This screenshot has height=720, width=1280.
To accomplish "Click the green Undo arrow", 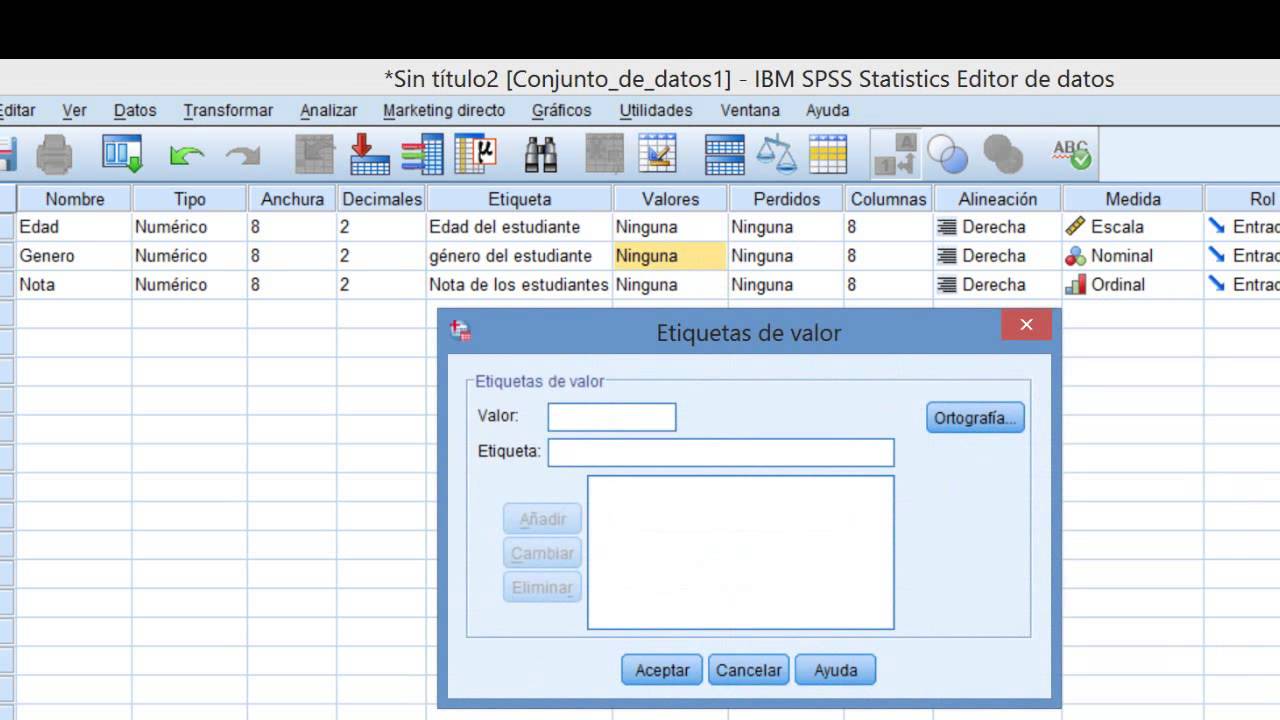I will [x=186, y=155].
